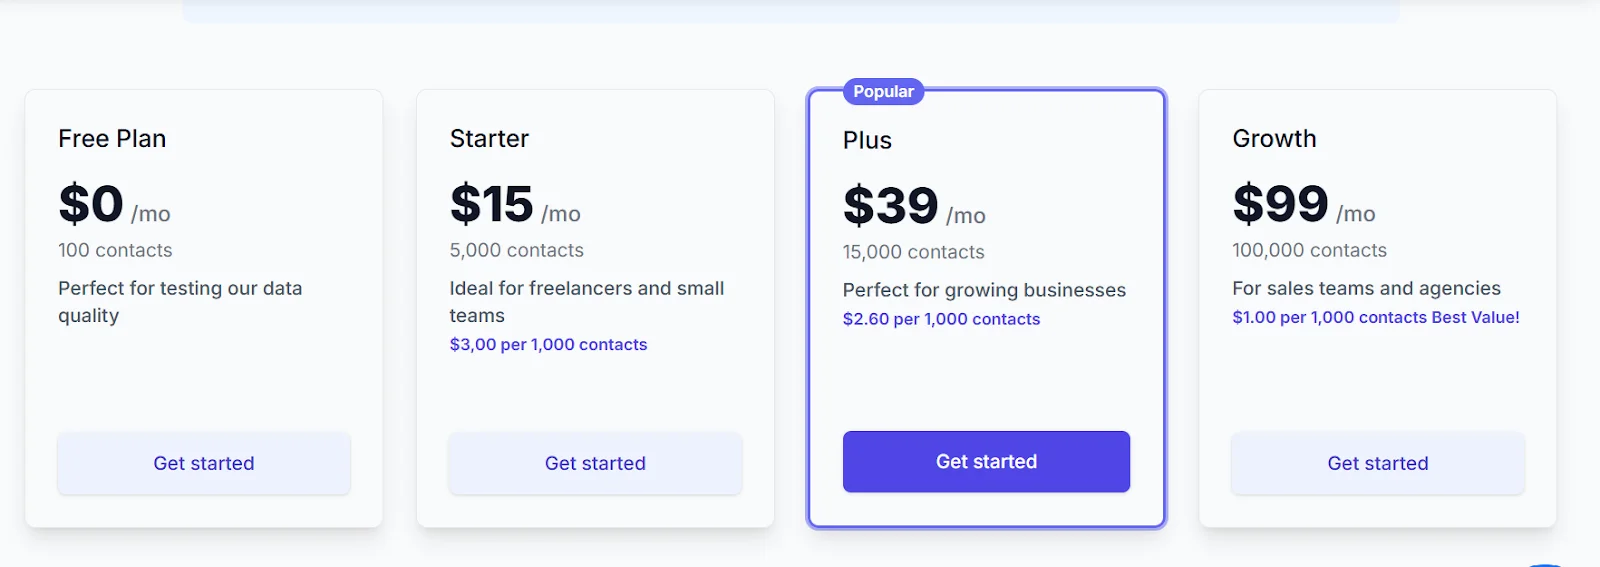Screen dimensions: 1600x567
Task: Click the $3,00 per 1,000 contacts text
Action: click(548, 345)
